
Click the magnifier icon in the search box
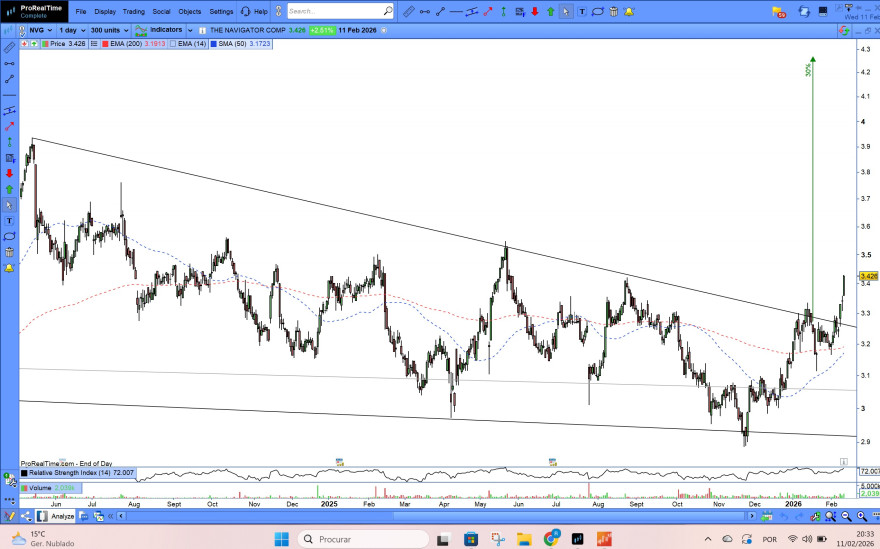tap(387, 12)
